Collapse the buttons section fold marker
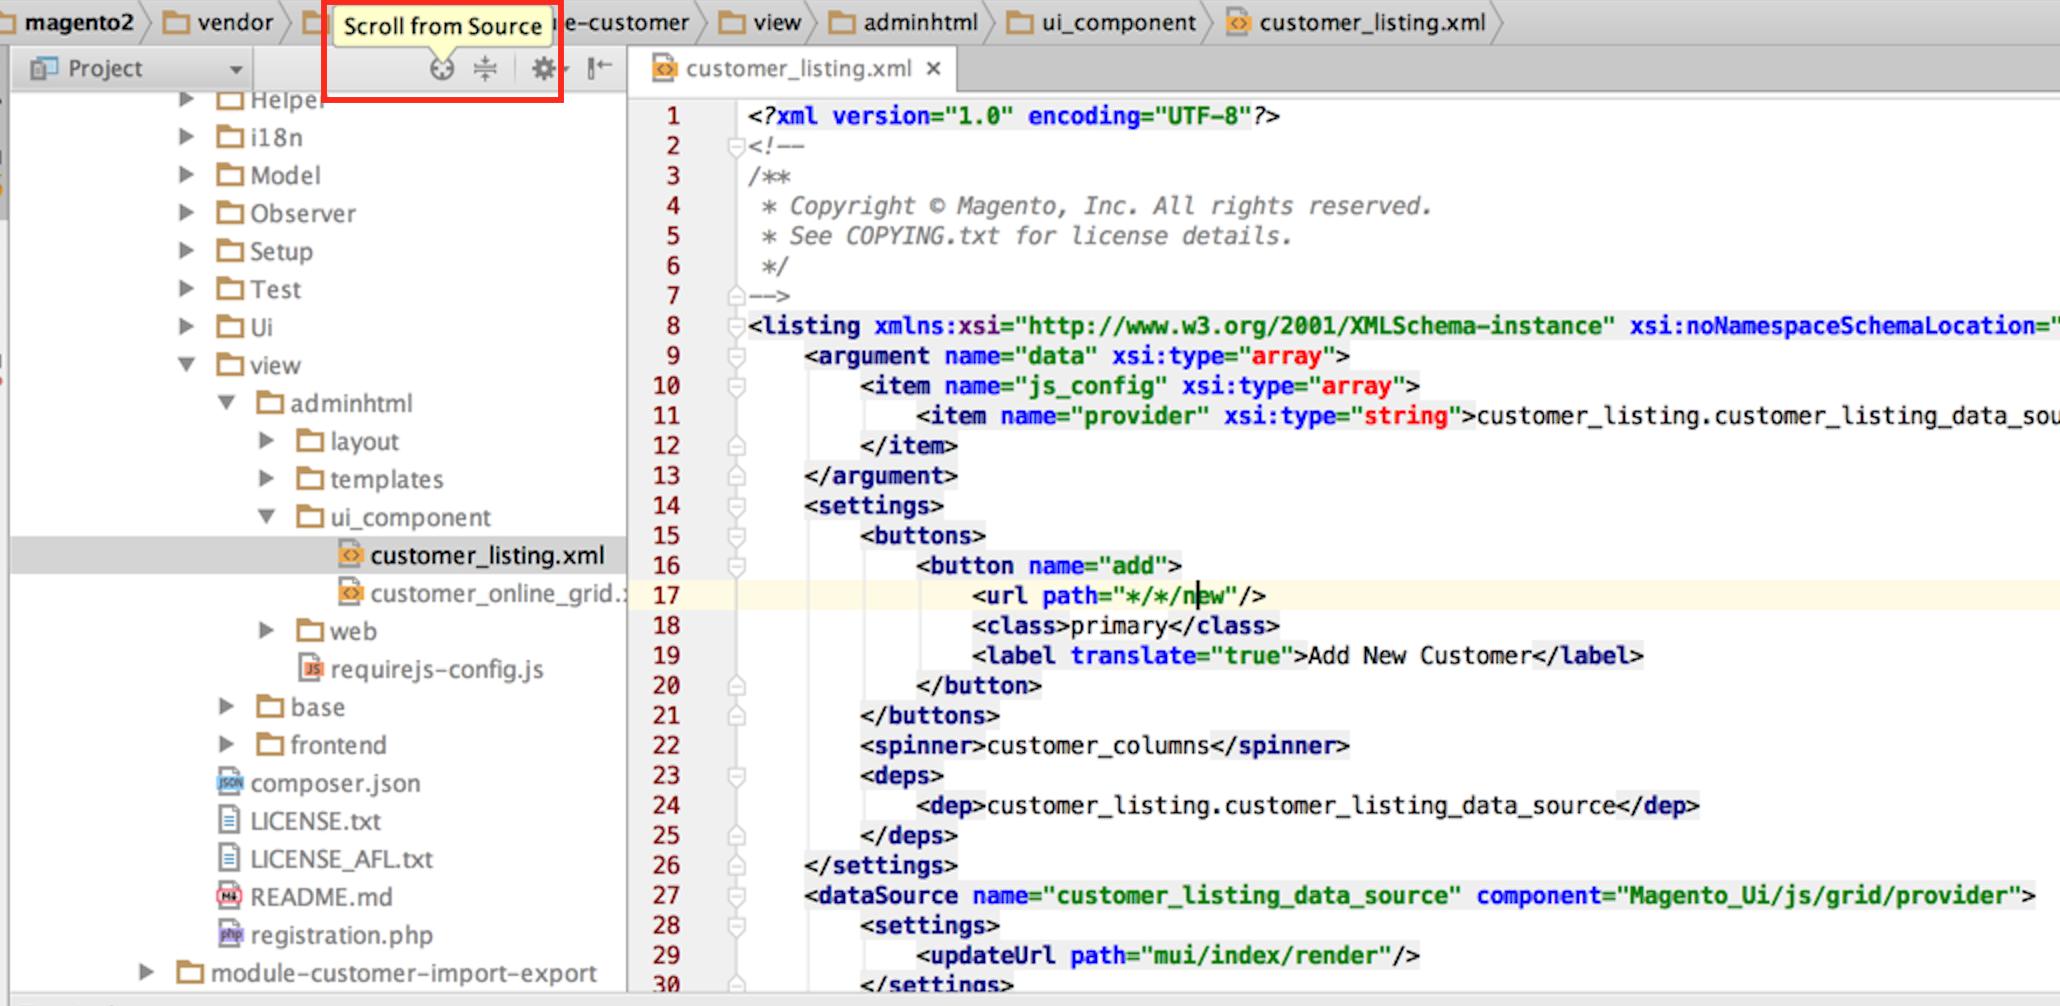 pos(736,535)
